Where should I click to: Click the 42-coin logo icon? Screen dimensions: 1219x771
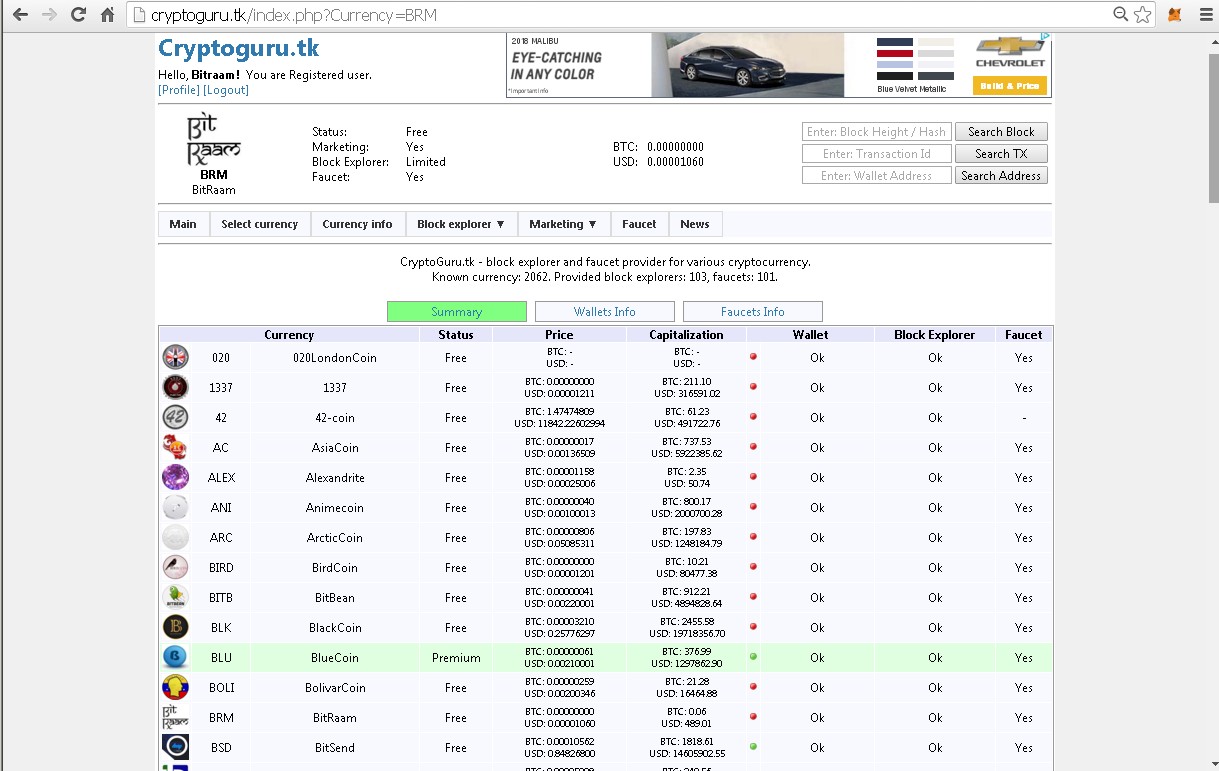tap(175, 417)
